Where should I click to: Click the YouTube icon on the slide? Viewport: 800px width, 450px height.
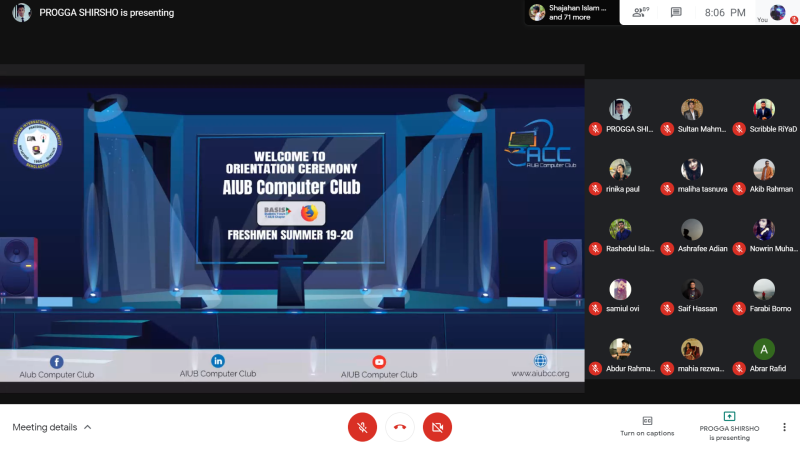point(379,362)
